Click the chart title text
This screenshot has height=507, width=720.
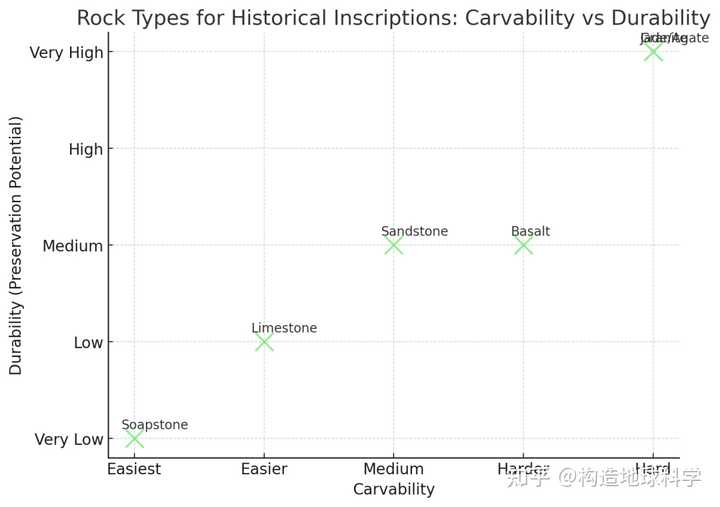tap(393, 18)
